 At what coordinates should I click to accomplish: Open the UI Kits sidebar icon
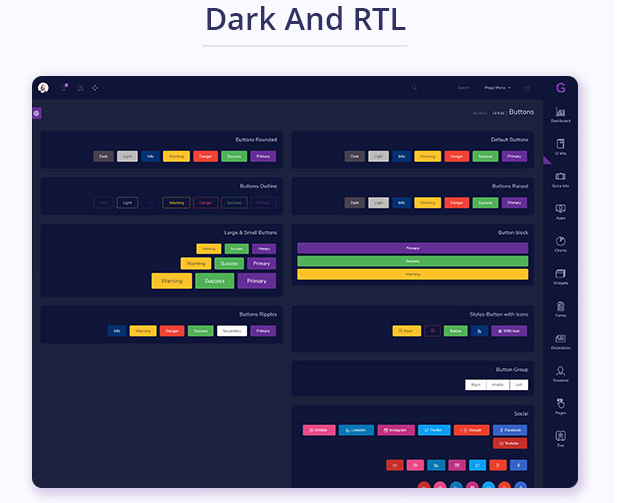pos(560,145)
